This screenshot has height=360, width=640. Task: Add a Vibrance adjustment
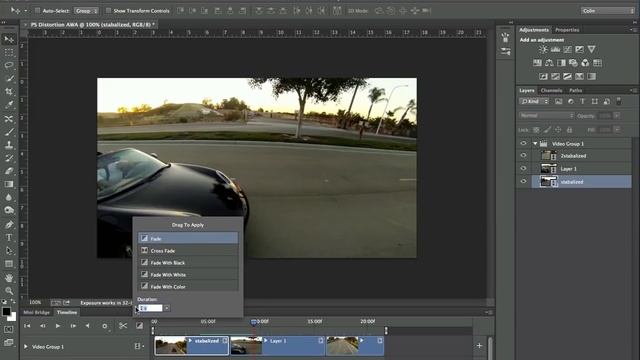tap(591, 49)
